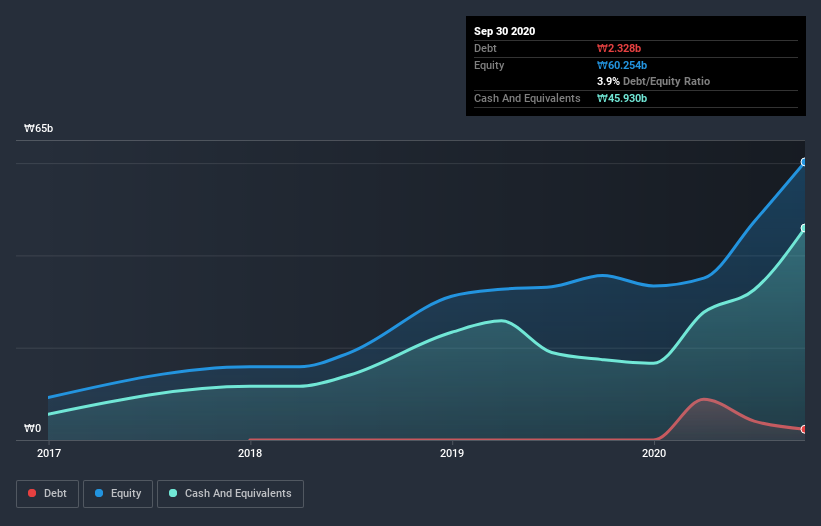Toggle the Debt series legend button
Screen dimensions: 821x526
tap(47, 494)
